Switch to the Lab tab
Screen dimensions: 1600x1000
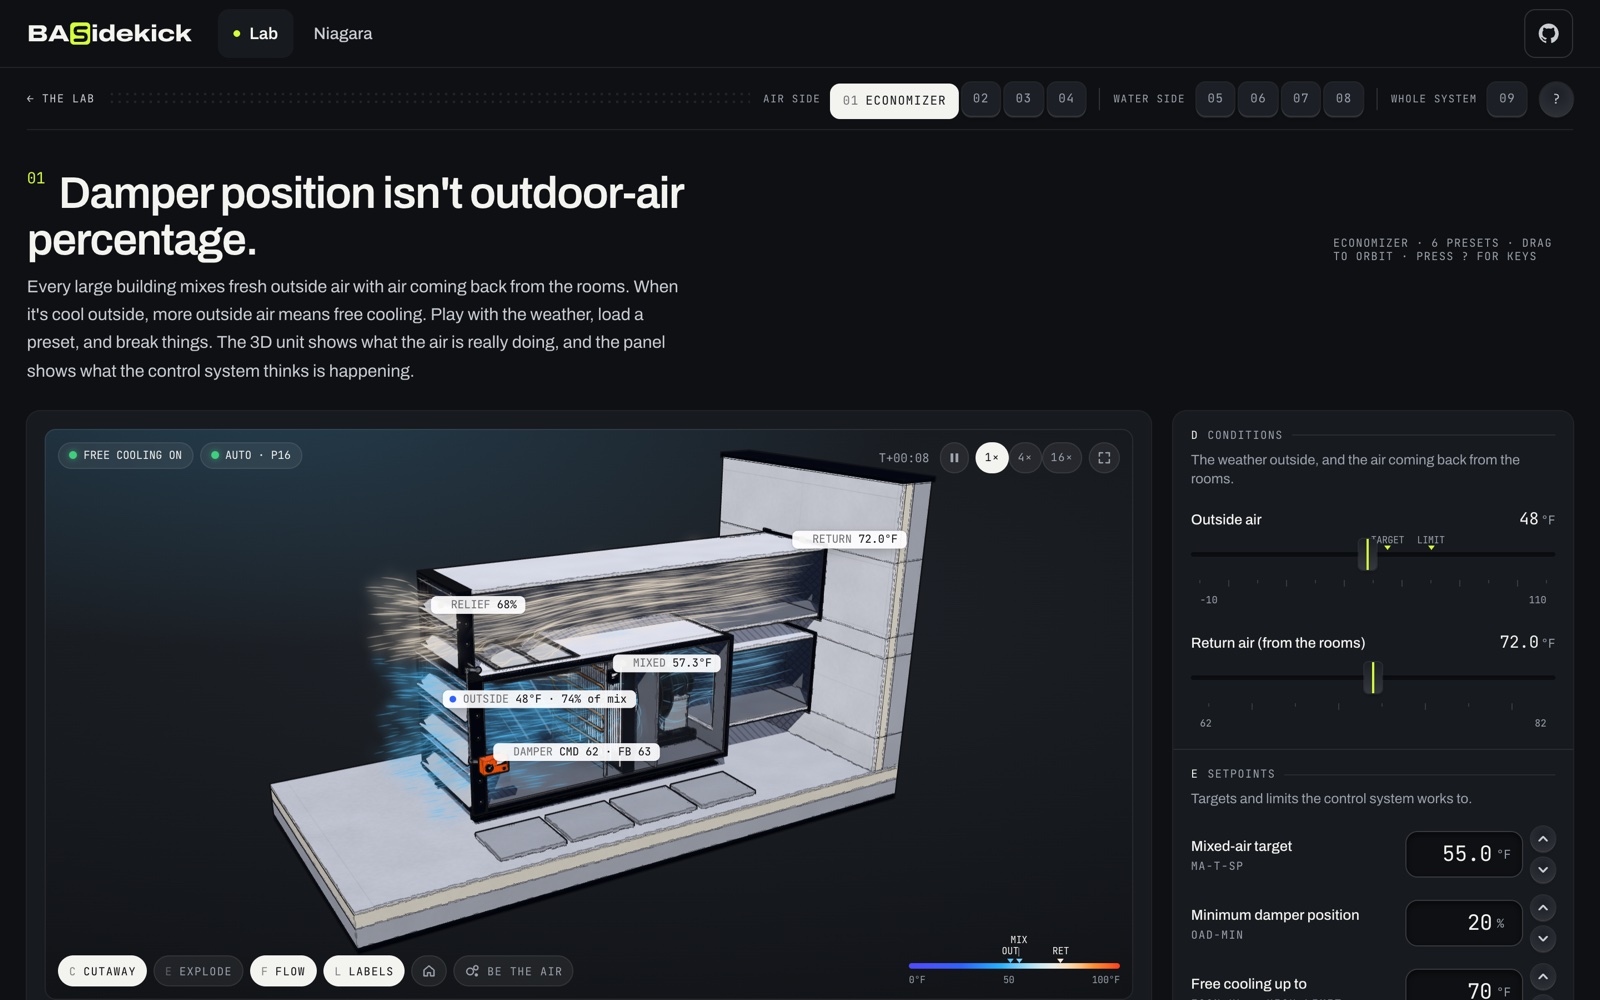pyautogui.click(x=255, y=34)
